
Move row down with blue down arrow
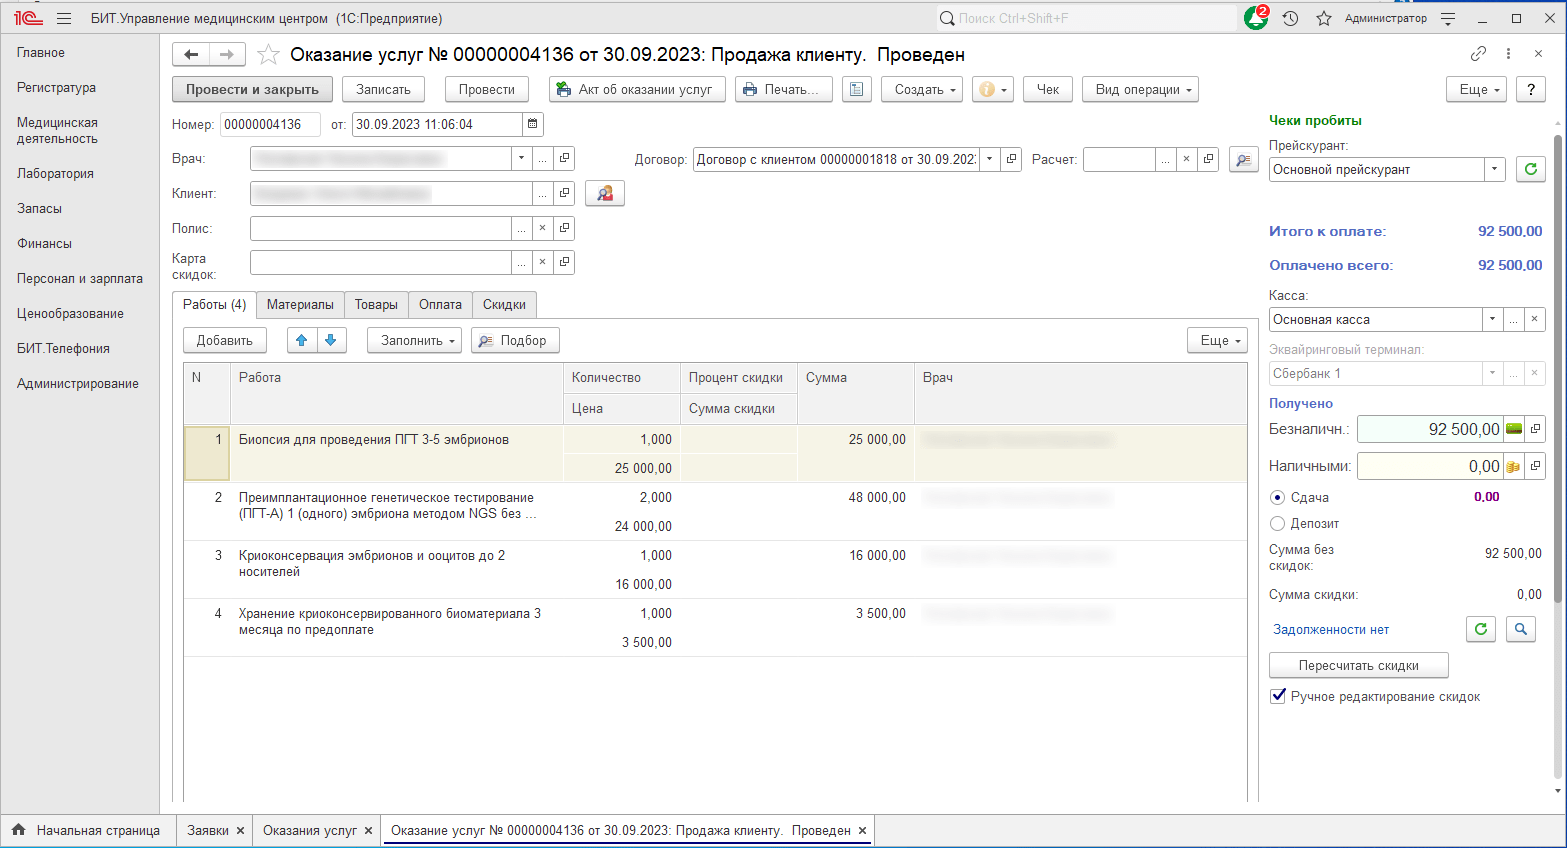(331, 340)
